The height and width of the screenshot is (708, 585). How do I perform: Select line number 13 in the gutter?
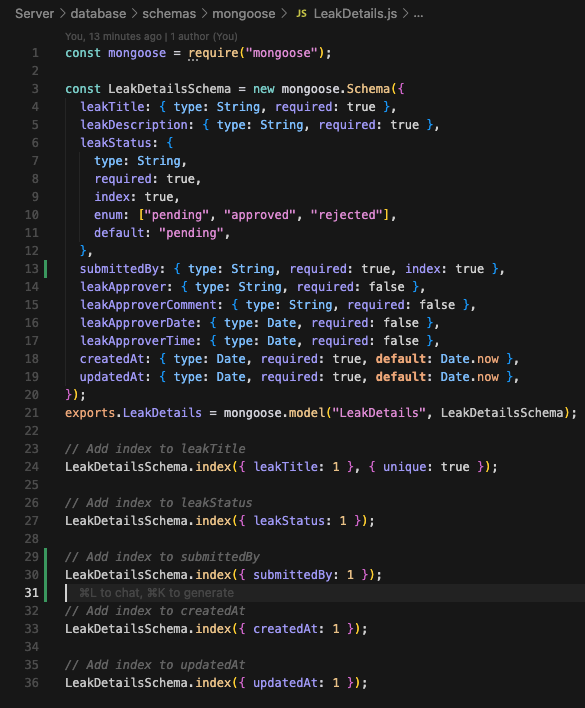tap(32, 269)
